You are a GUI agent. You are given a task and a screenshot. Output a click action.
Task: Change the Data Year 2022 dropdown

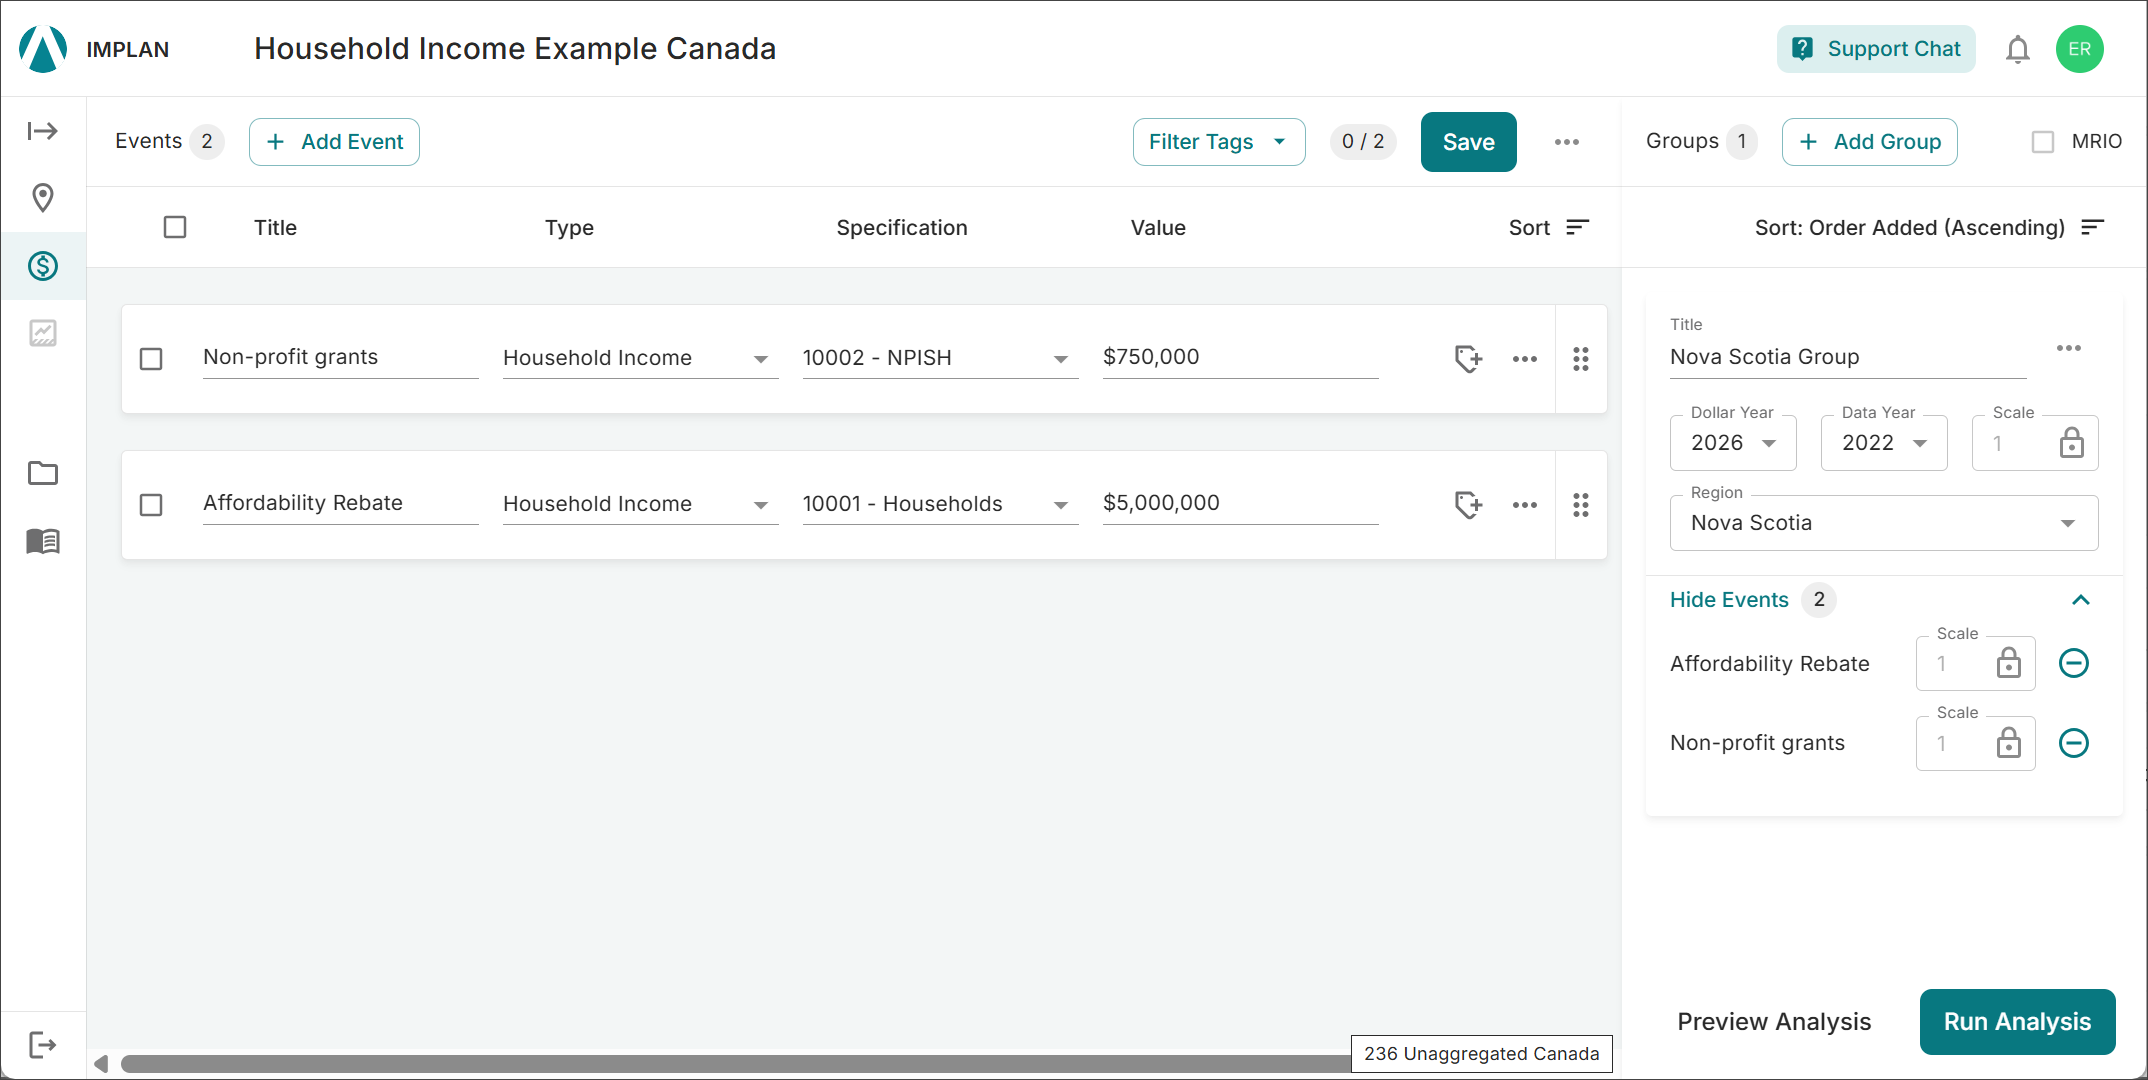[1884, 443]
